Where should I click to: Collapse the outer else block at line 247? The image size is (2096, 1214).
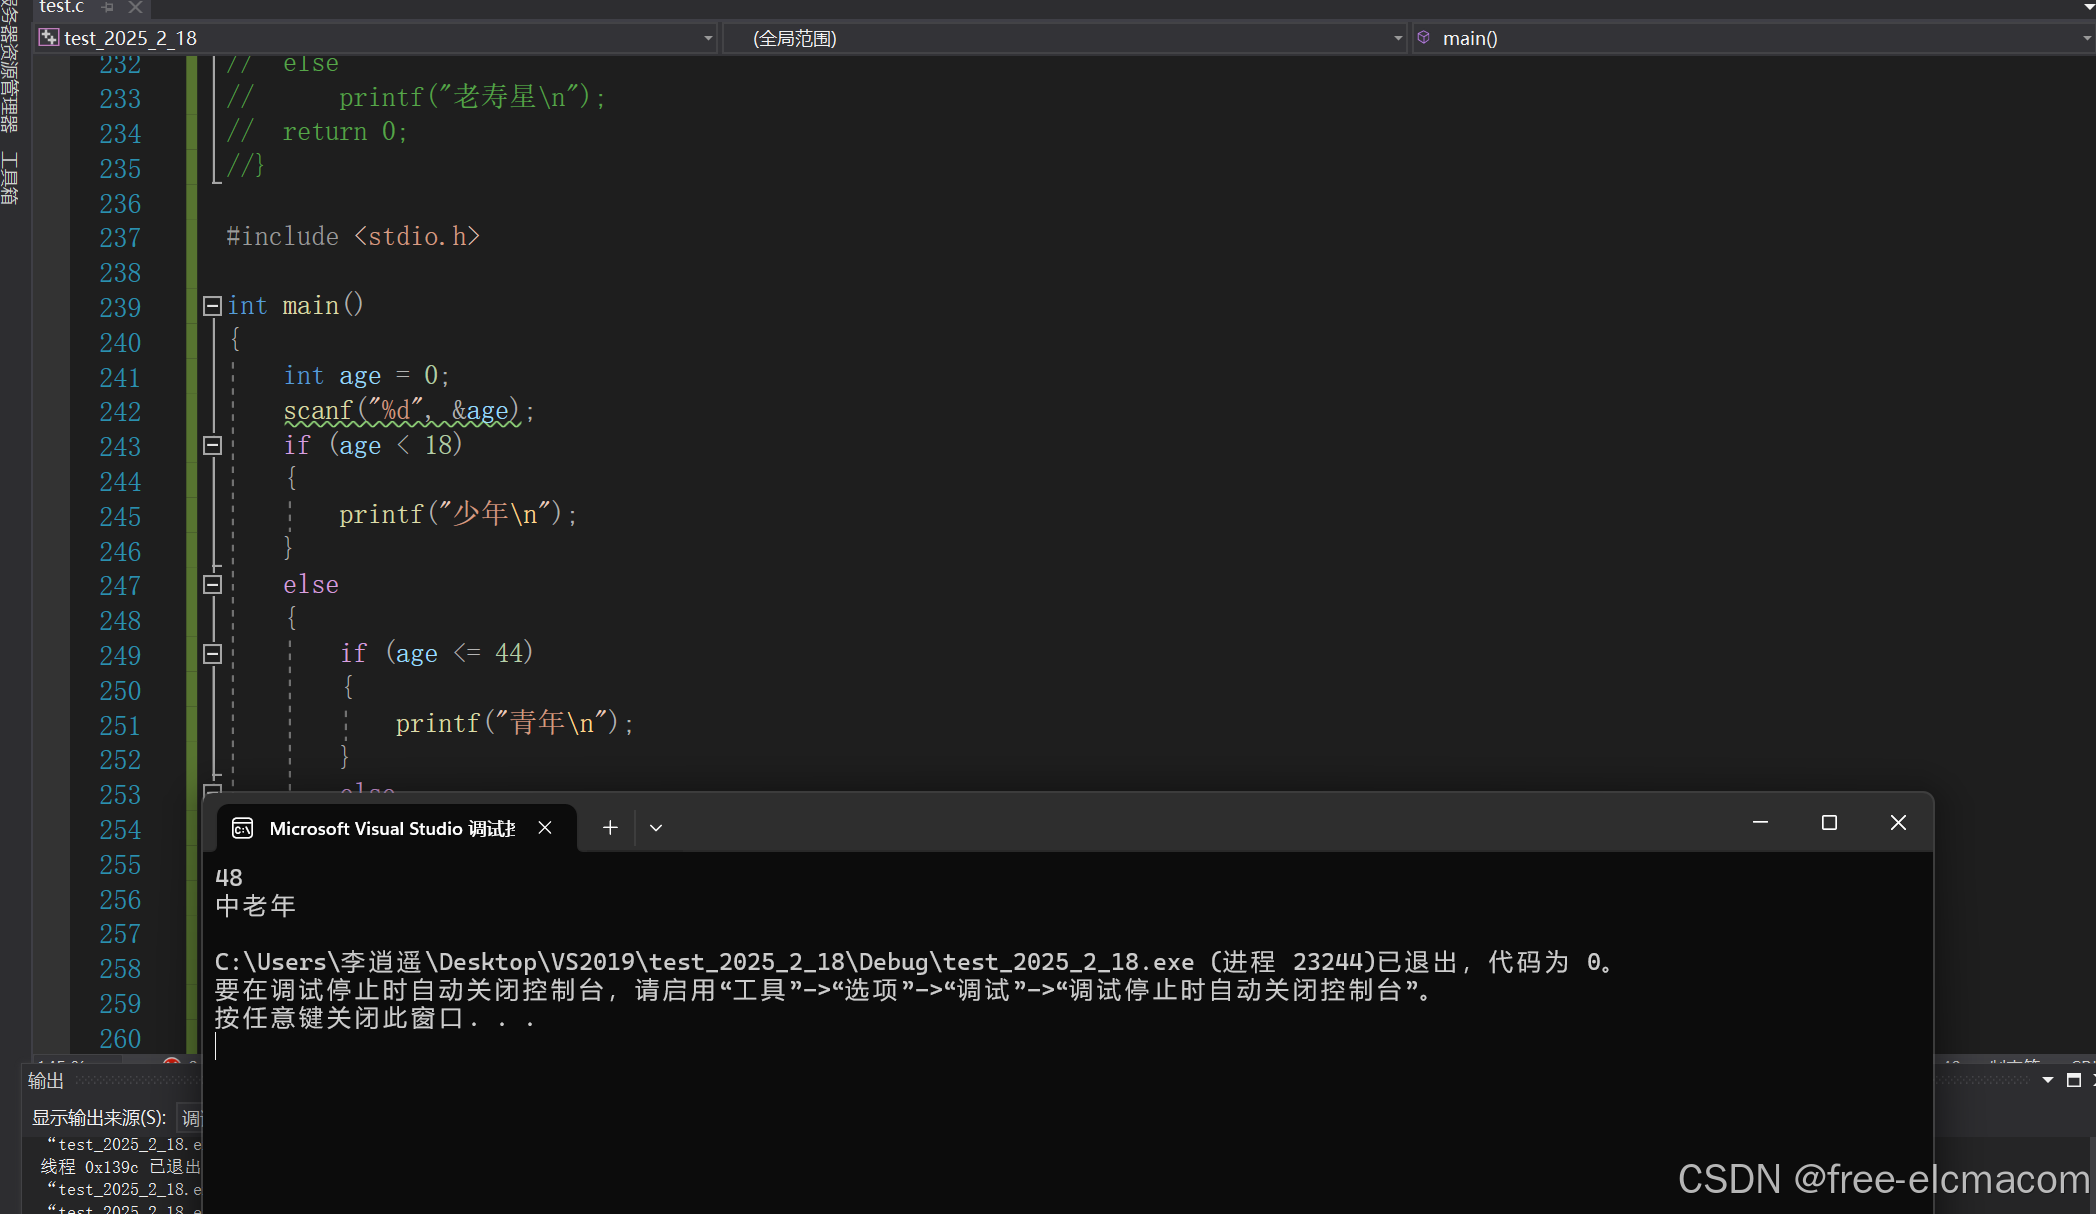point(212,585)
